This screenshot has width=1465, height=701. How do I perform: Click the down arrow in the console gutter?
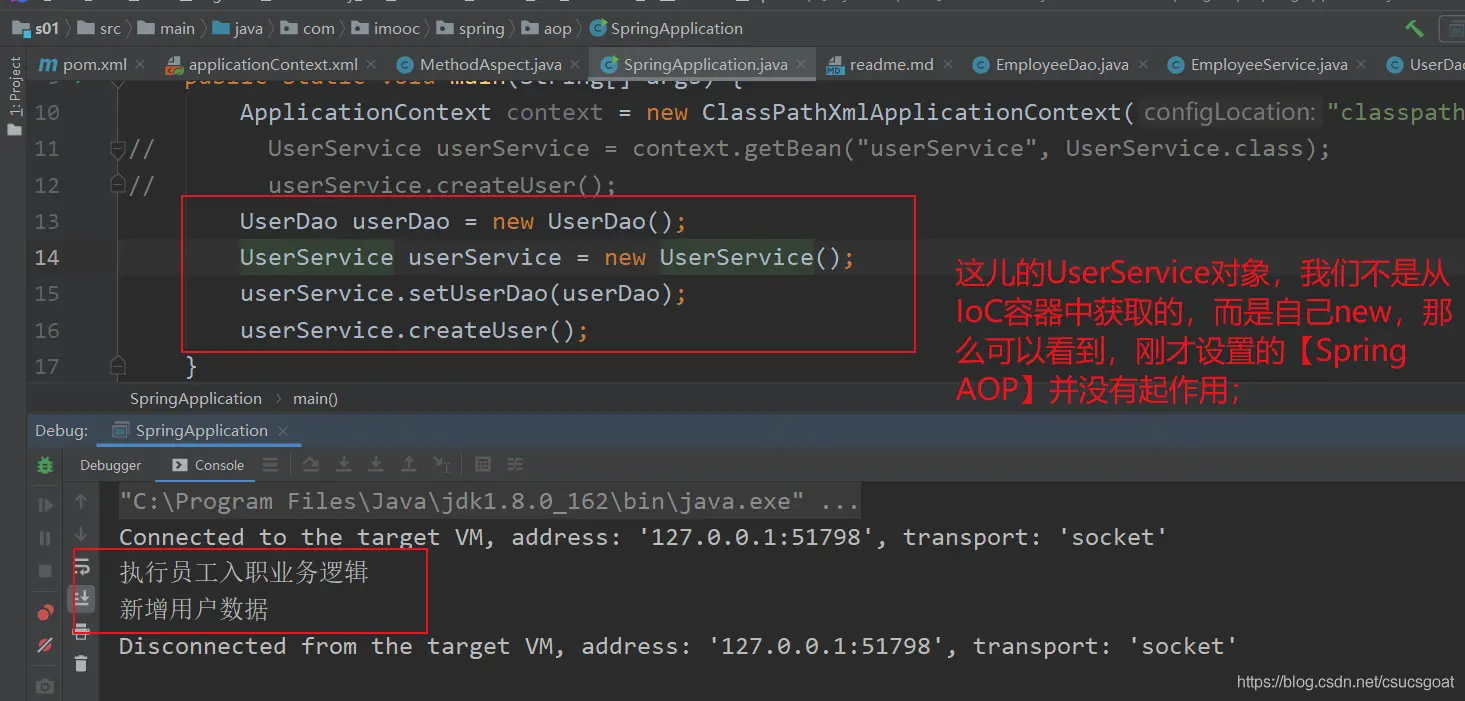tap(81, 534)
